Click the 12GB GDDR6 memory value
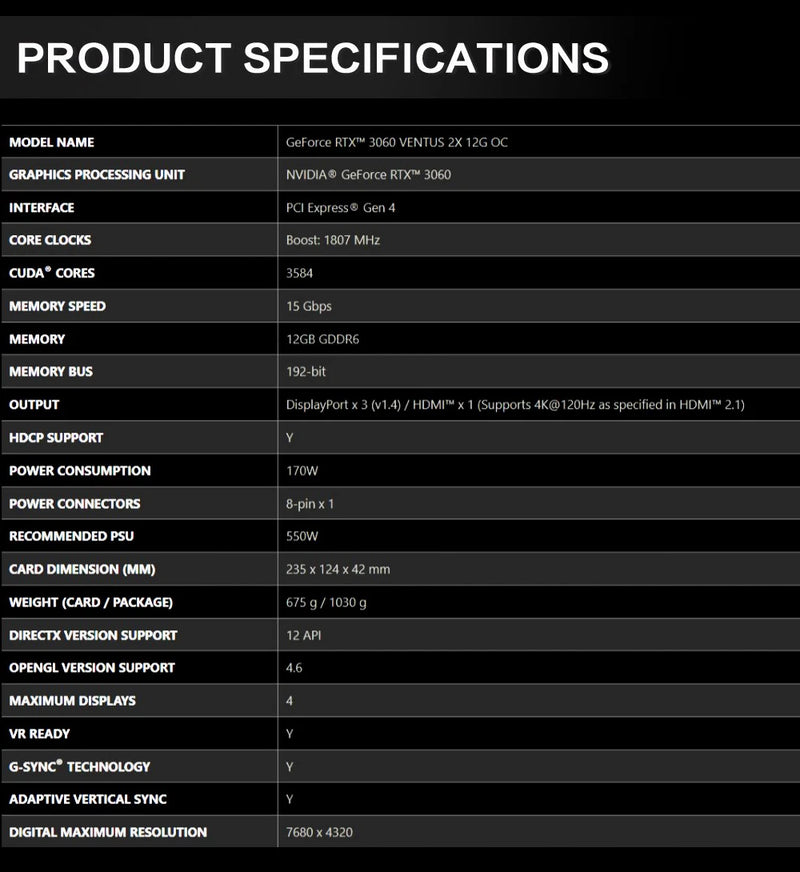Screen dimensions: 800x872 tap(323, 339)
